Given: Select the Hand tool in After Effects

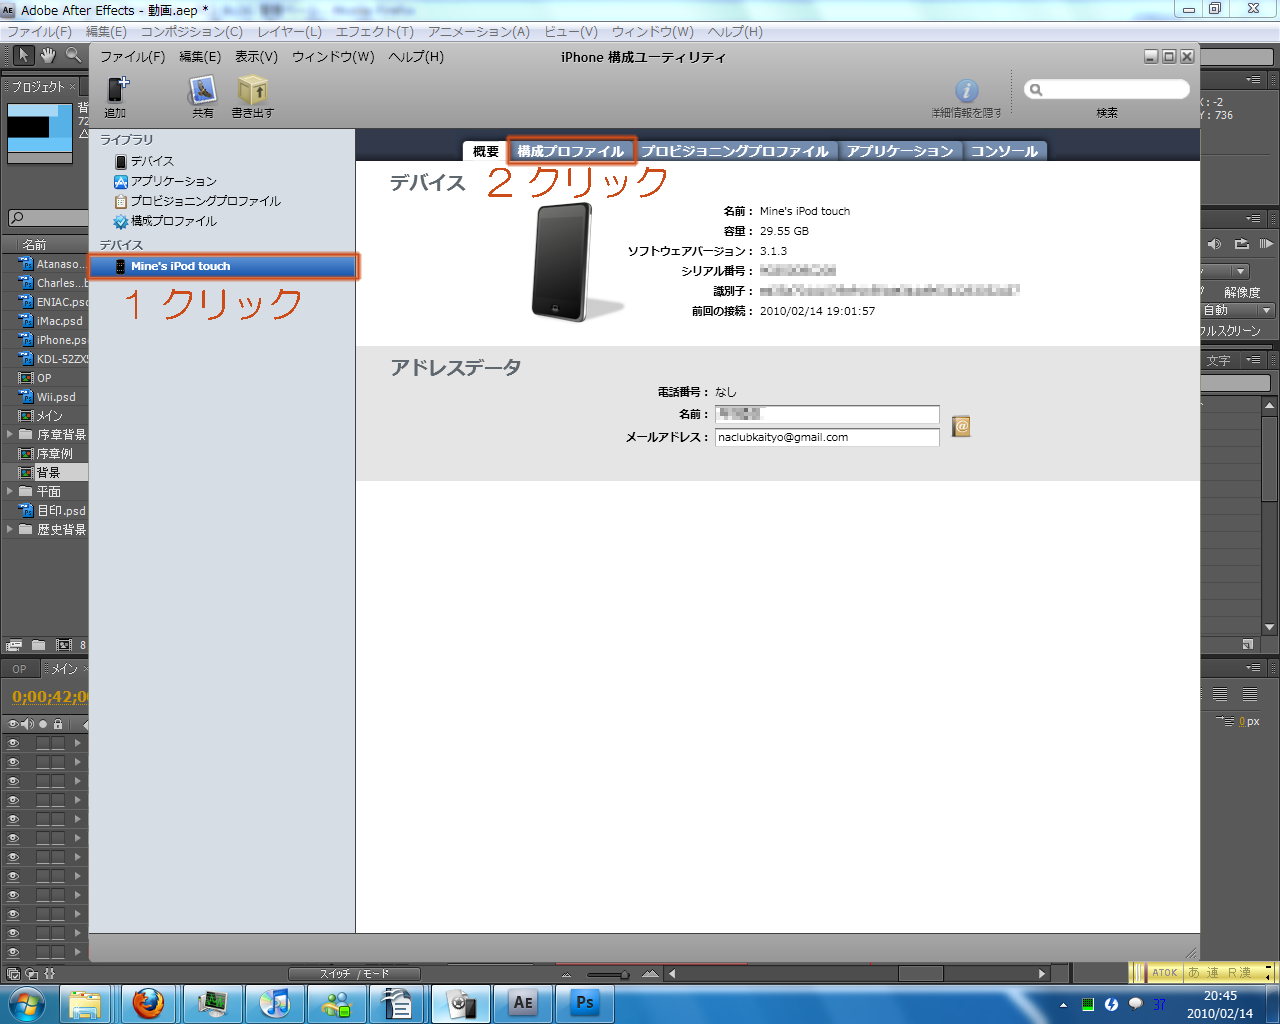Looking at the screenshot, I should coord(48,55).
